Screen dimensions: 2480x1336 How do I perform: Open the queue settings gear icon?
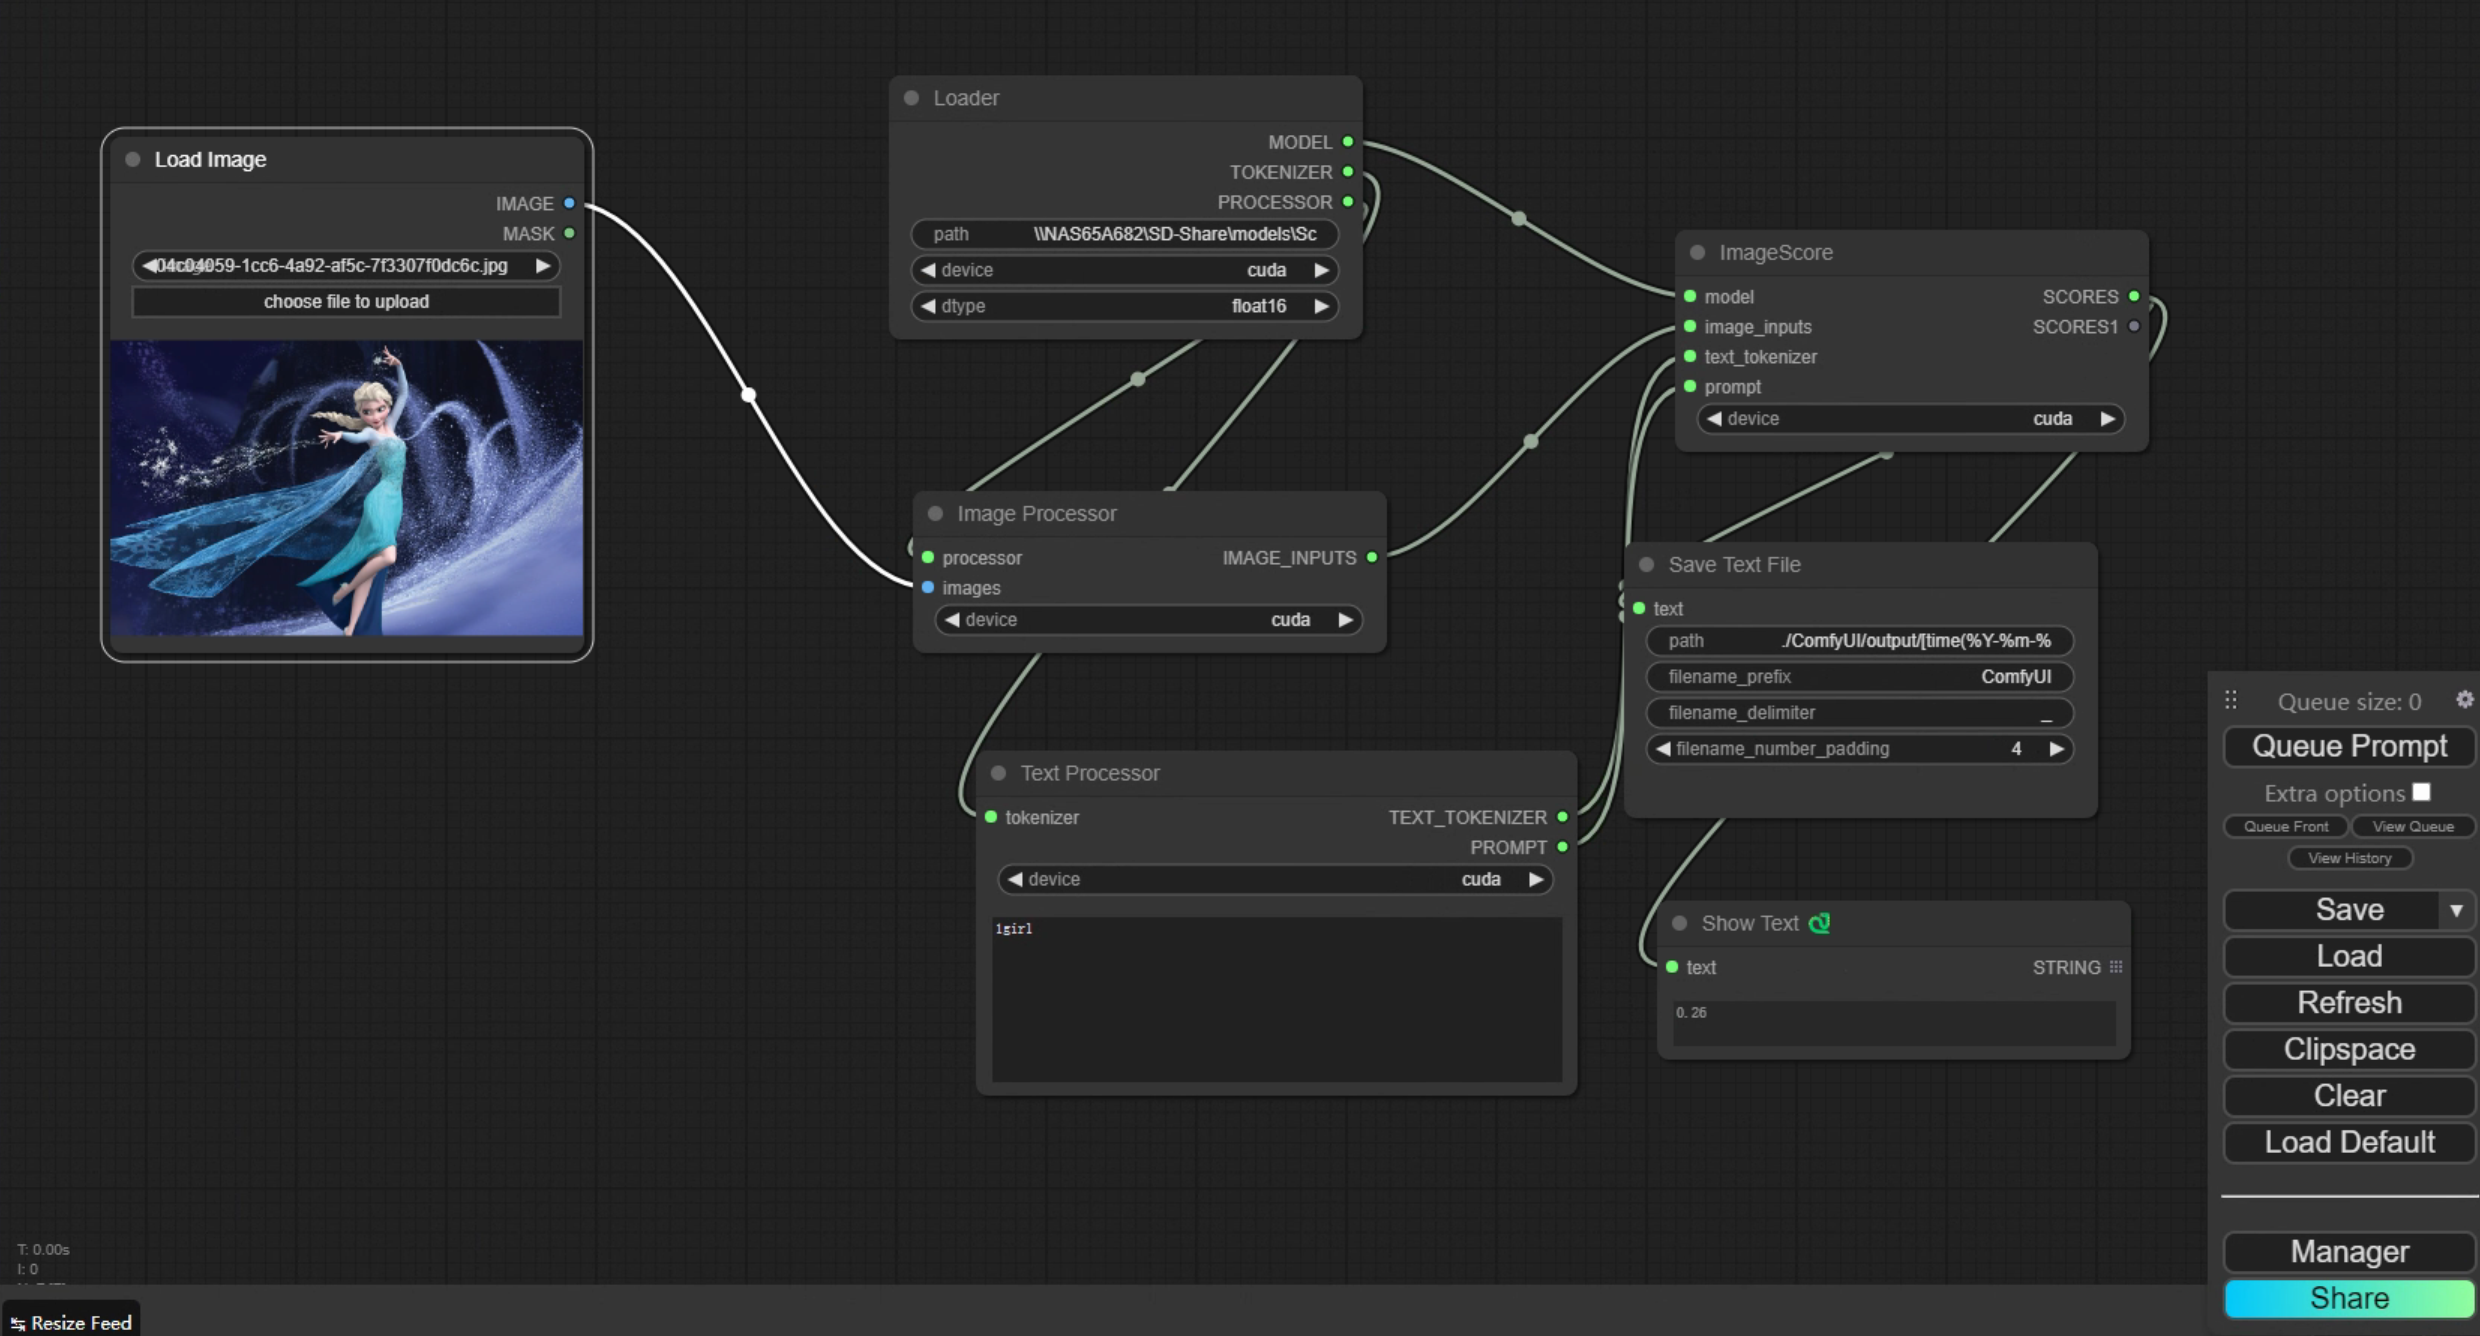pos(2464,700)
